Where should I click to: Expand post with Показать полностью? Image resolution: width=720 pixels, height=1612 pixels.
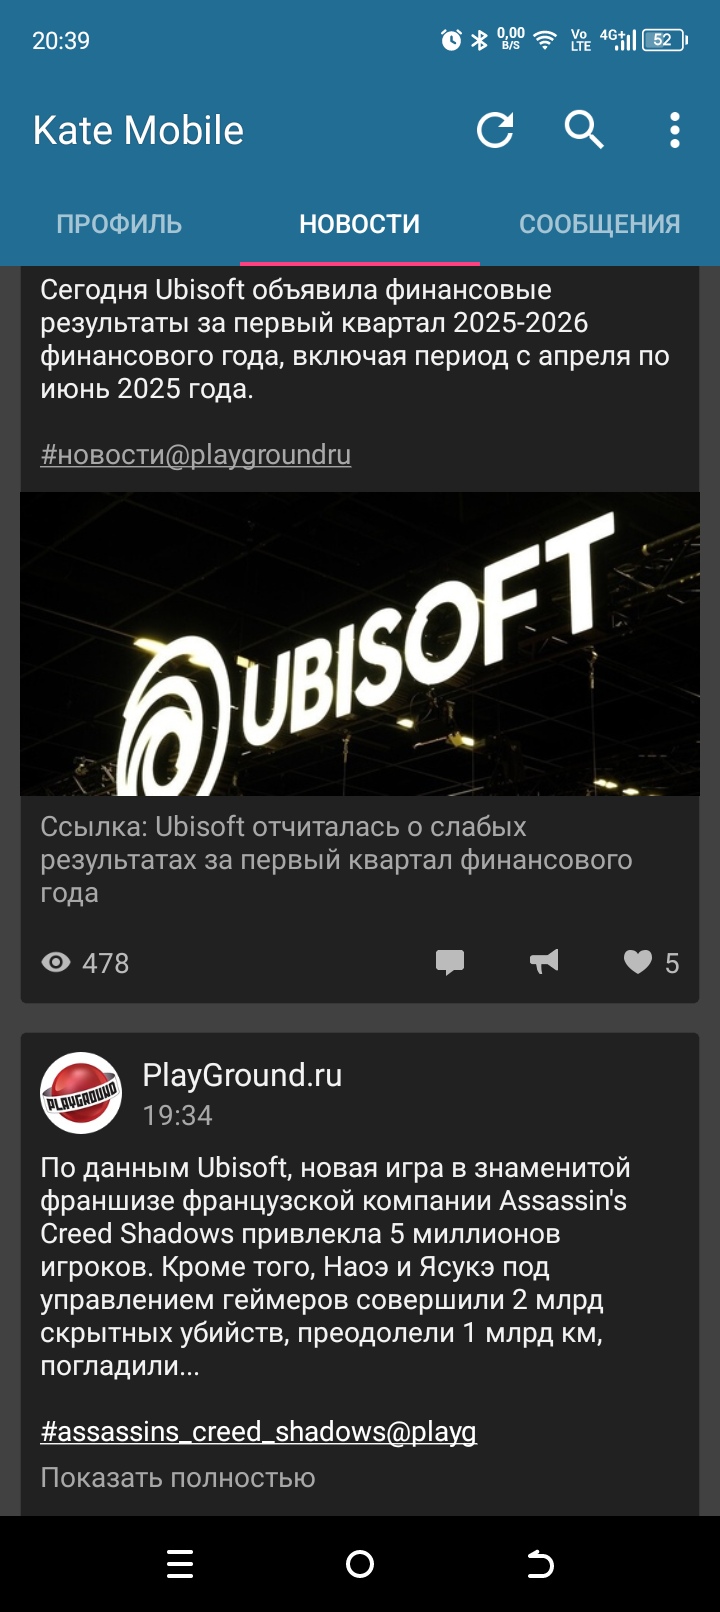tap(178, 1478)
